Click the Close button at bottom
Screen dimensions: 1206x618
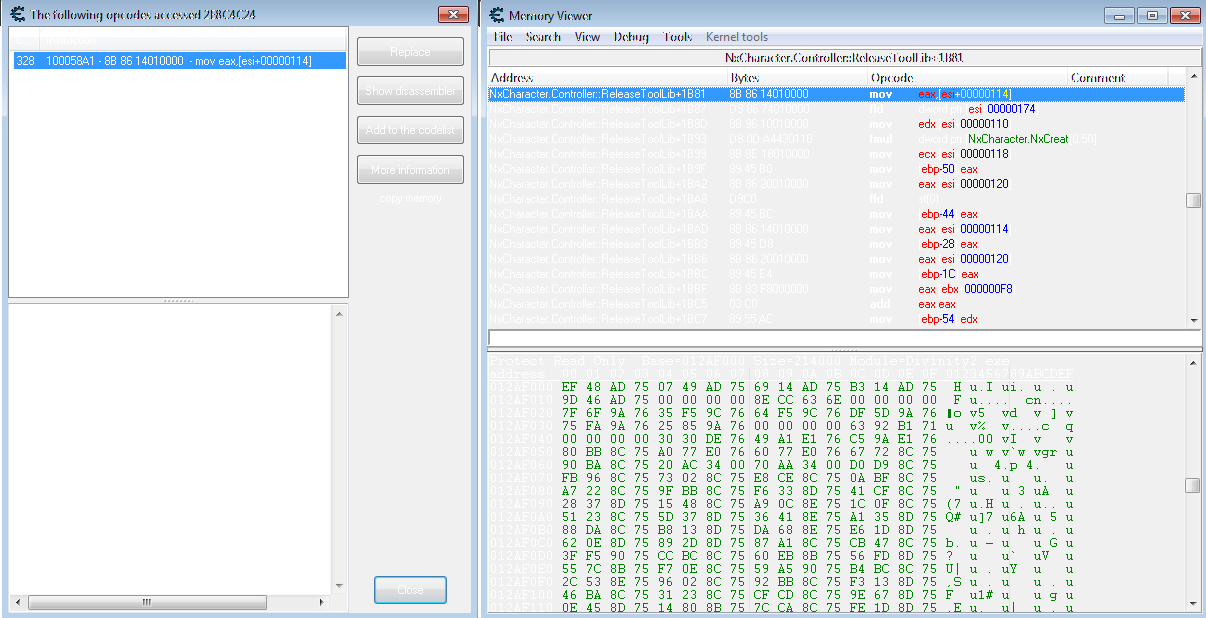(410, 590)
